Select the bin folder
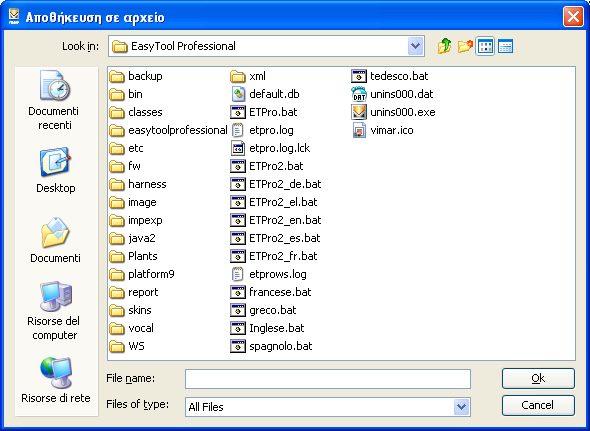590x431 pixels. point(126,94)
